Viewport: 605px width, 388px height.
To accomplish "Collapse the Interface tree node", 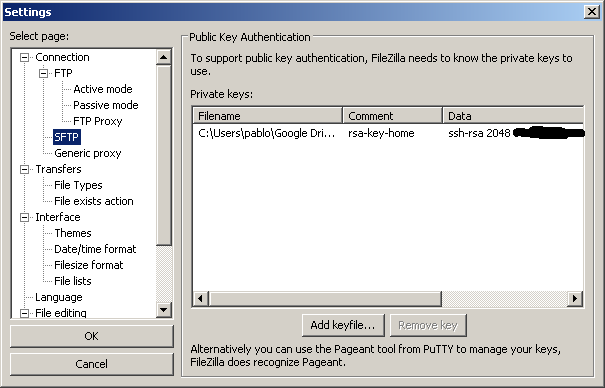I will [x=24, y=218].
